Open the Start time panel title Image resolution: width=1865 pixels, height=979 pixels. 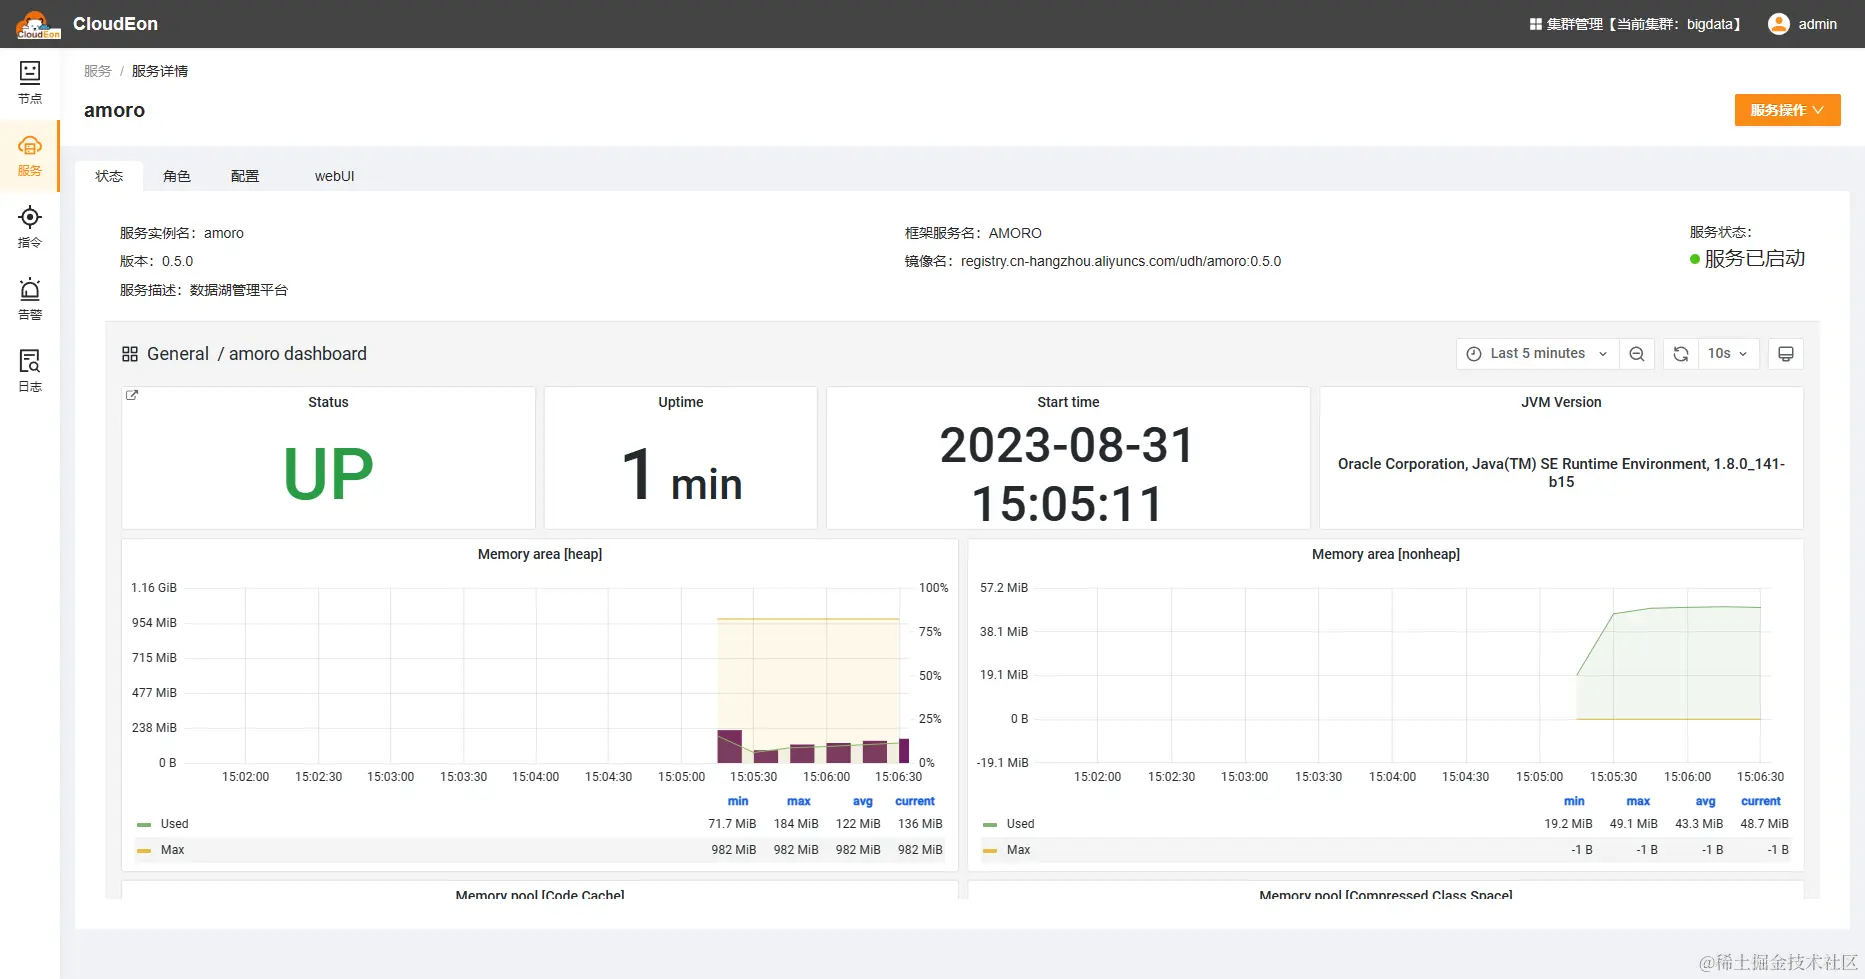tap(1068, 402)
